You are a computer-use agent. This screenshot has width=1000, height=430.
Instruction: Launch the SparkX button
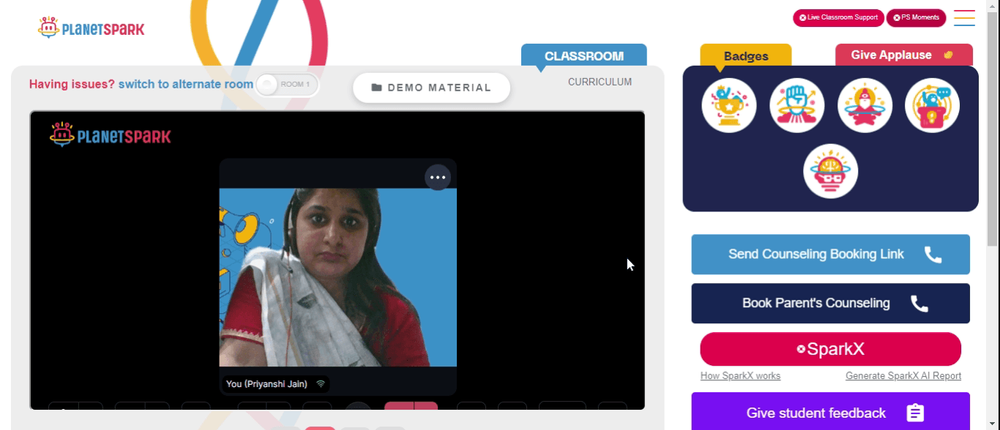coord(830,349)
